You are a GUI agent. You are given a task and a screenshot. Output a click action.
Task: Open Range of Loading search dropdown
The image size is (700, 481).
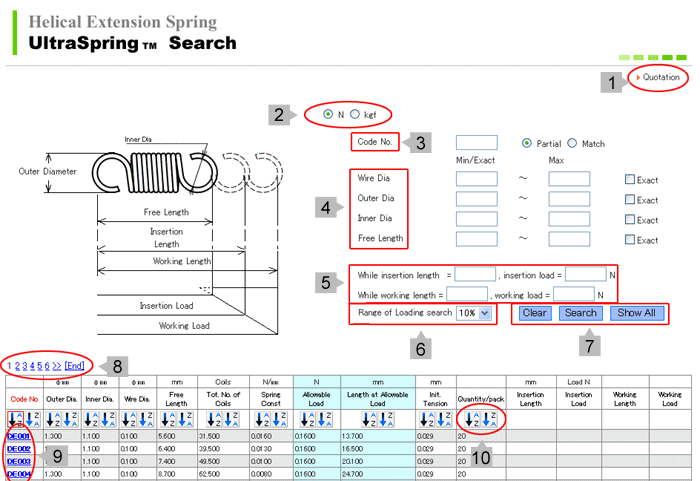(x=474, y=313)
